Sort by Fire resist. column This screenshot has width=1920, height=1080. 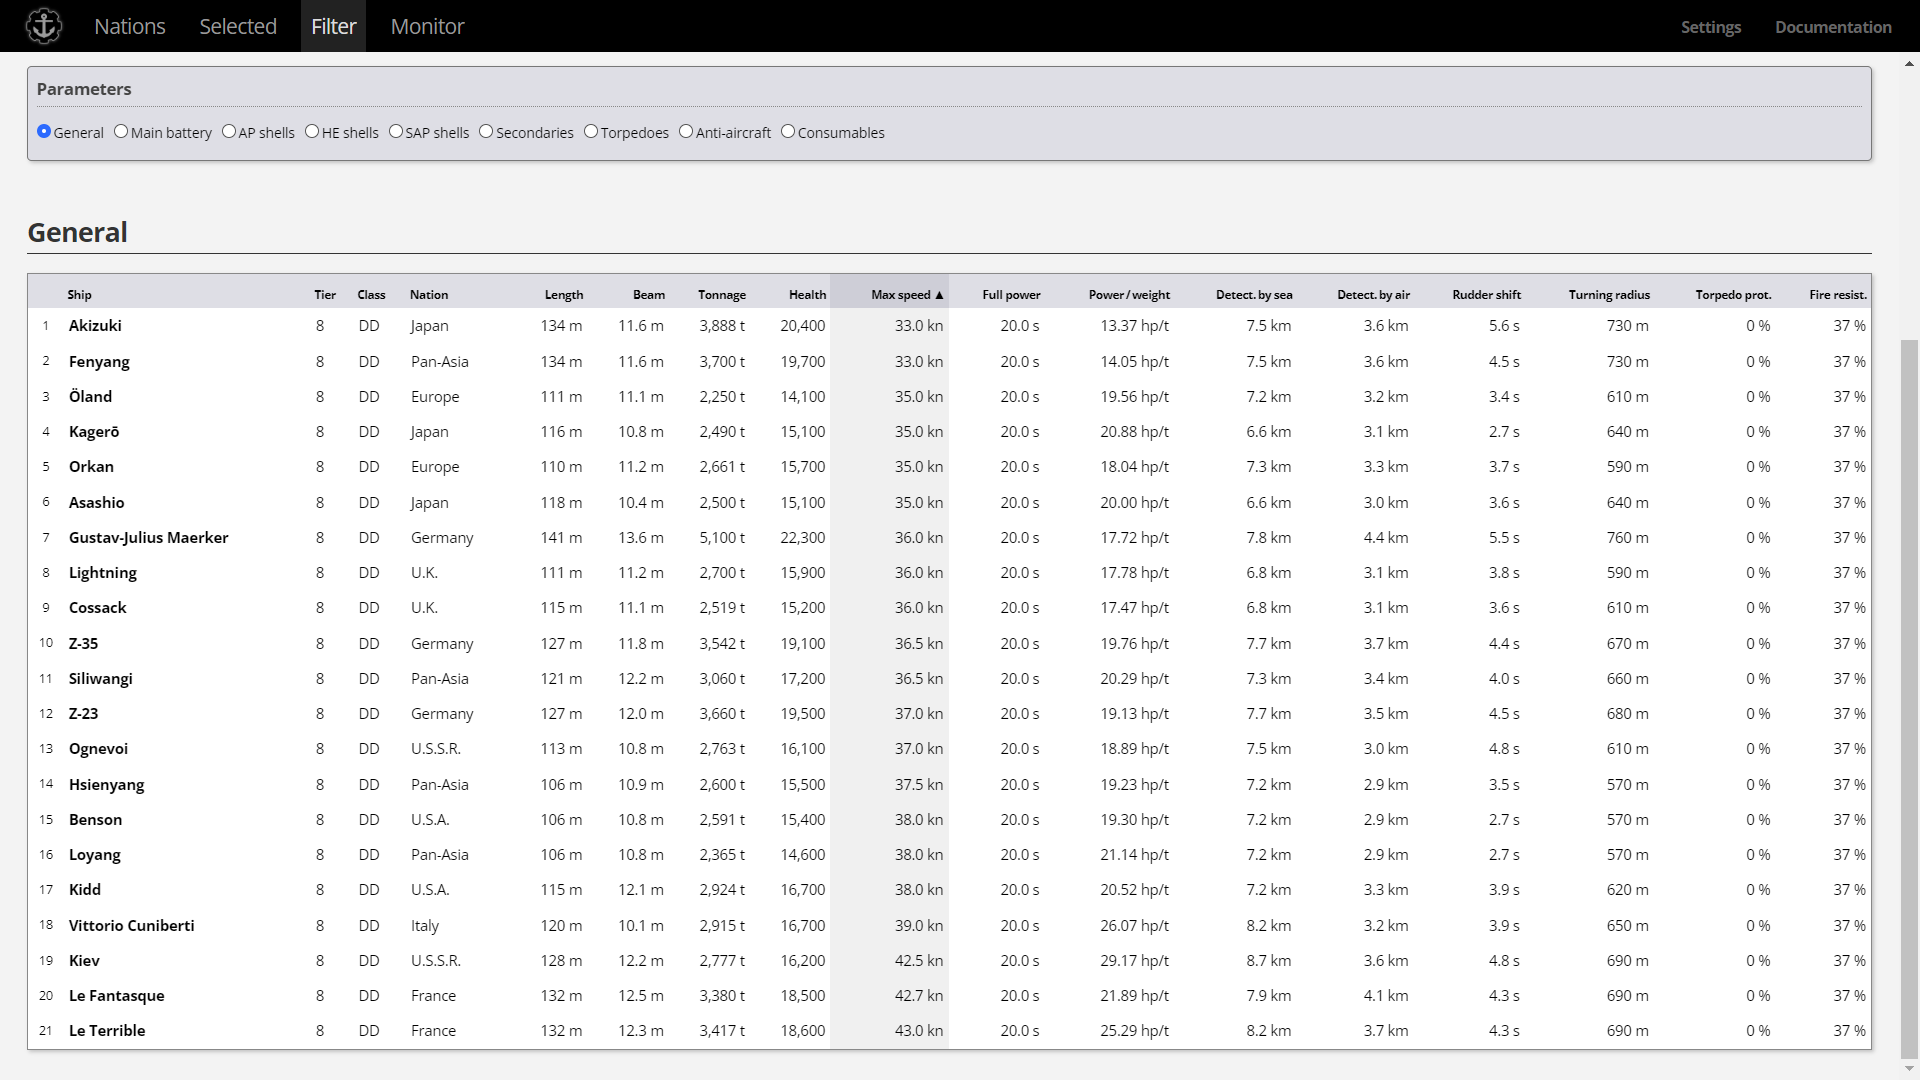coord(1838,294)
